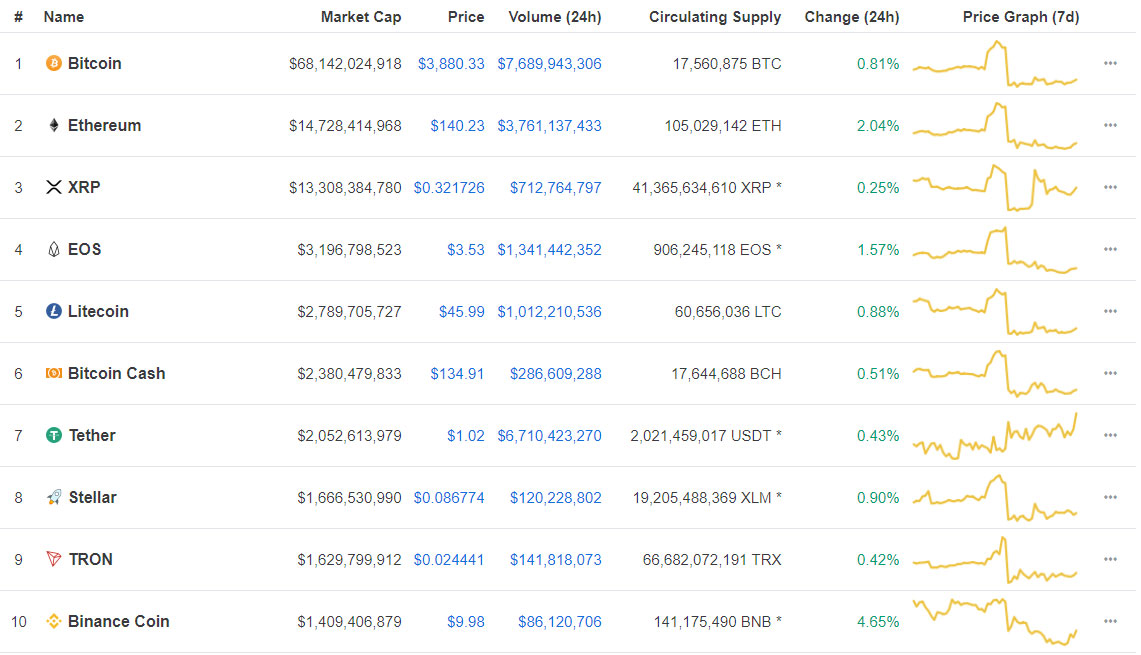Screen dimensions: 1141x655
Task: Click TRON supply 66,682,072,191 TRX
Action: [712, 560]
